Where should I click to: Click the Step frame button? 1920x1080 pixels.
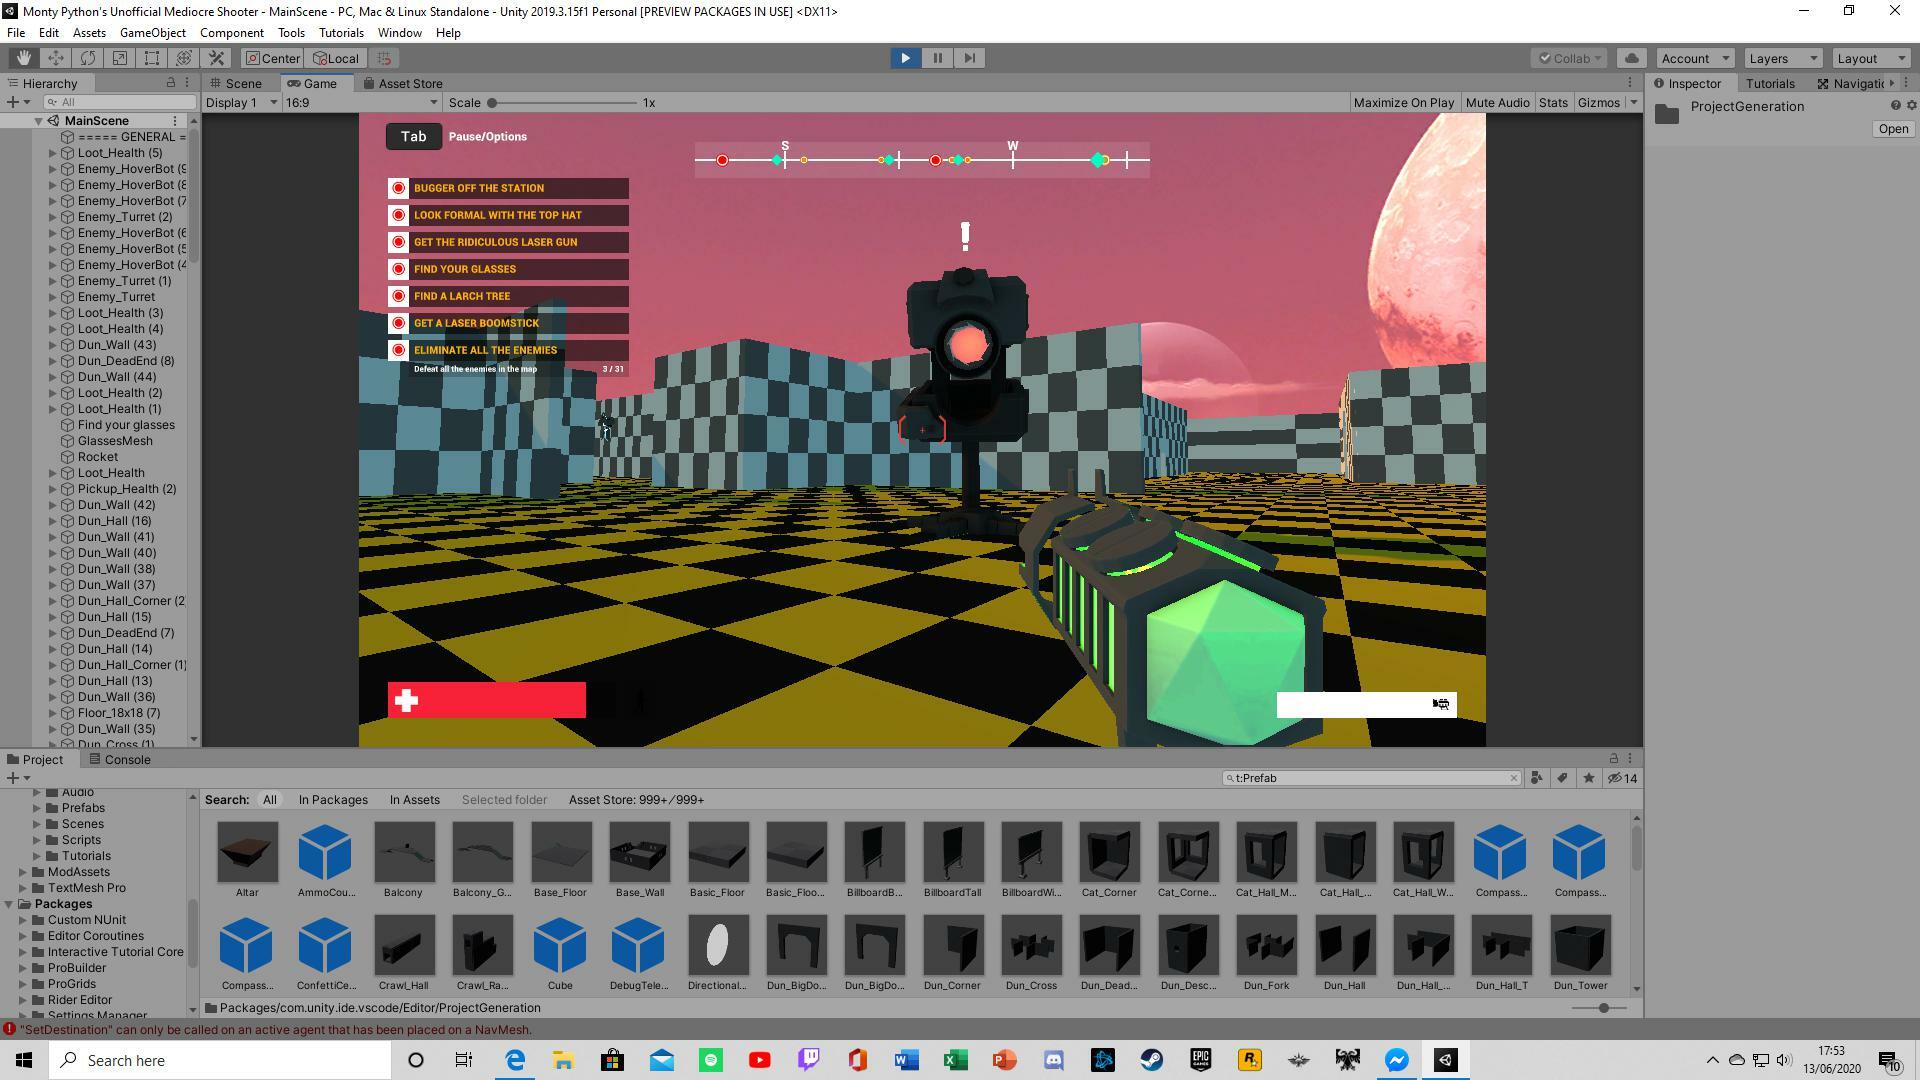pyautogui.click(x=969, y=58)
